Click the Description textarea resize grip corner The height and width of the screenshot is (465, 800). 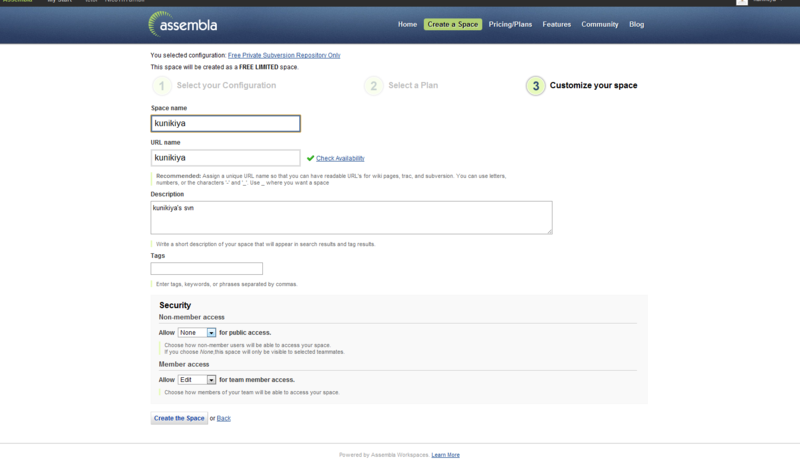[x=549, y=232]
